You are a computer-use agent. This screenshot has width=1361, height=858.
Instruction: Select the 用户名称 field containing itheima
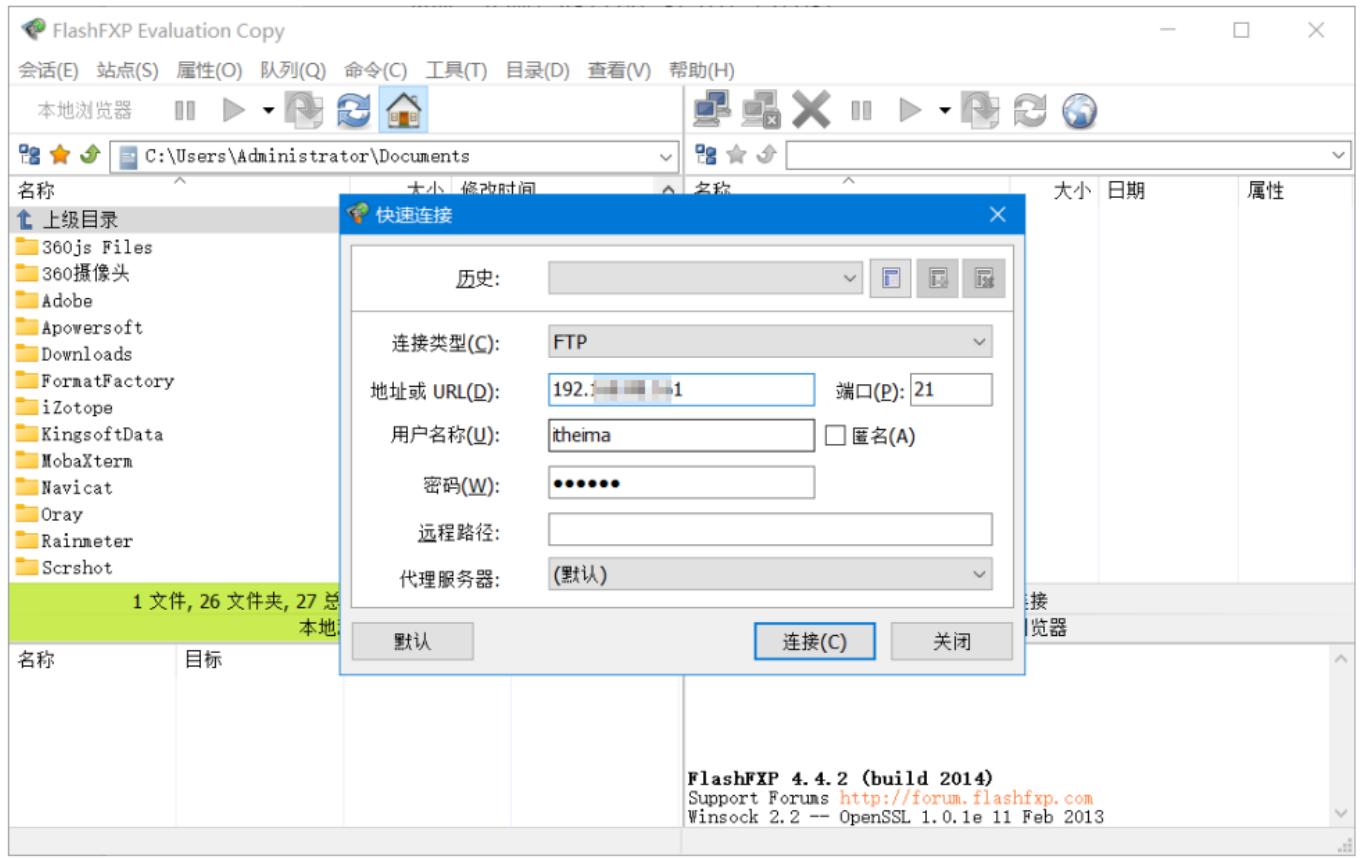(682, 435)
